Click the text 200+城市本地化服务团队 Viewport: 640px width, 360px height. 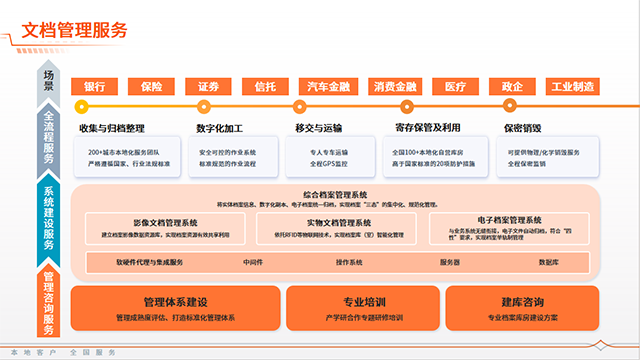tap(124, 152)
